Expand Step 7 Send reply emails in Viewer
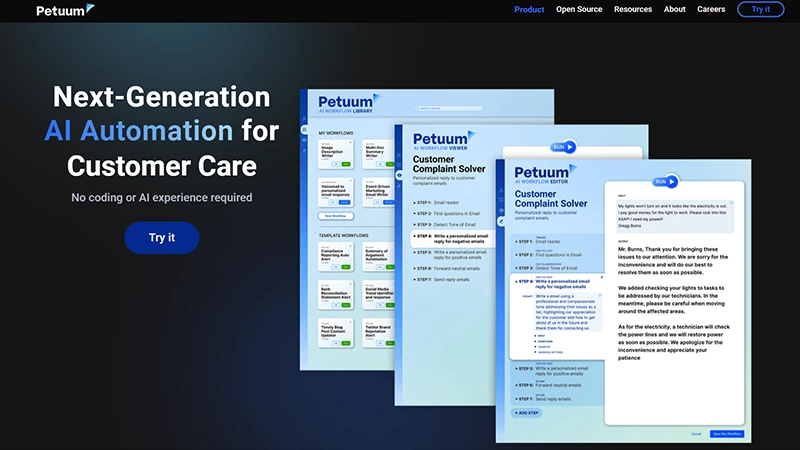 click(442, 280)
